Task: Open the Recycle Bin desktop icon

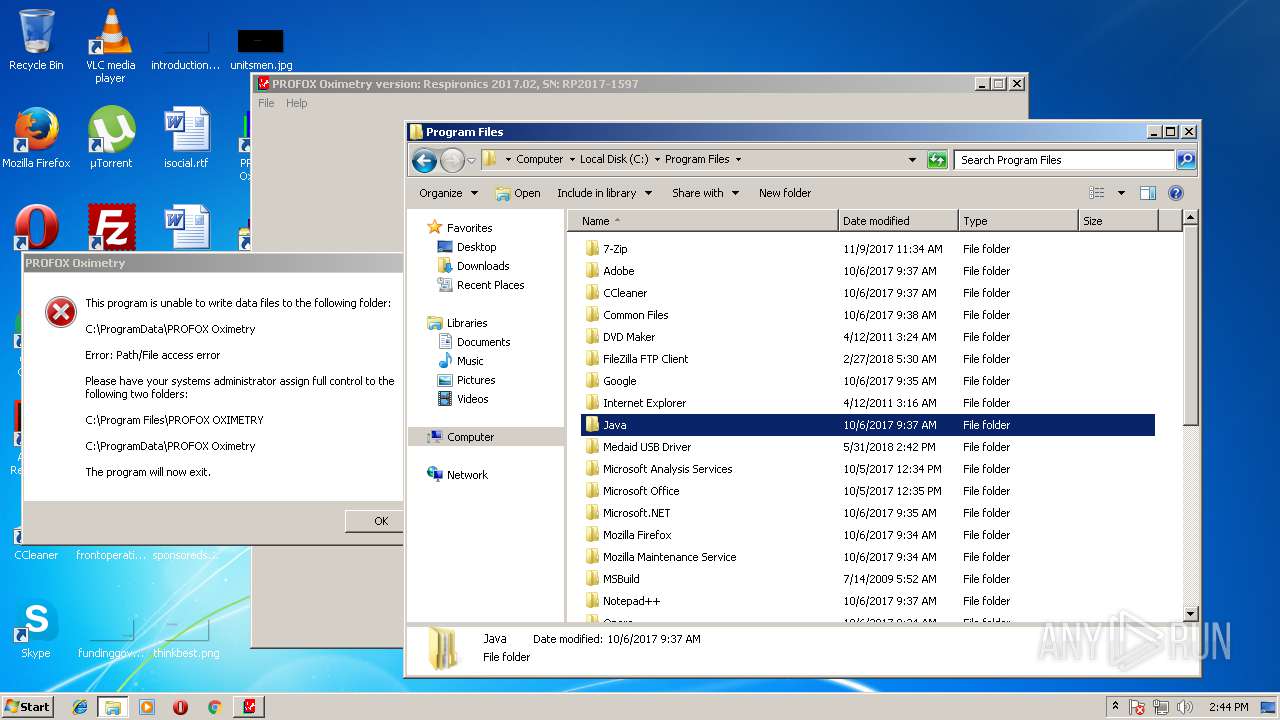Action: pyautogui.click(x=36, y=40)
